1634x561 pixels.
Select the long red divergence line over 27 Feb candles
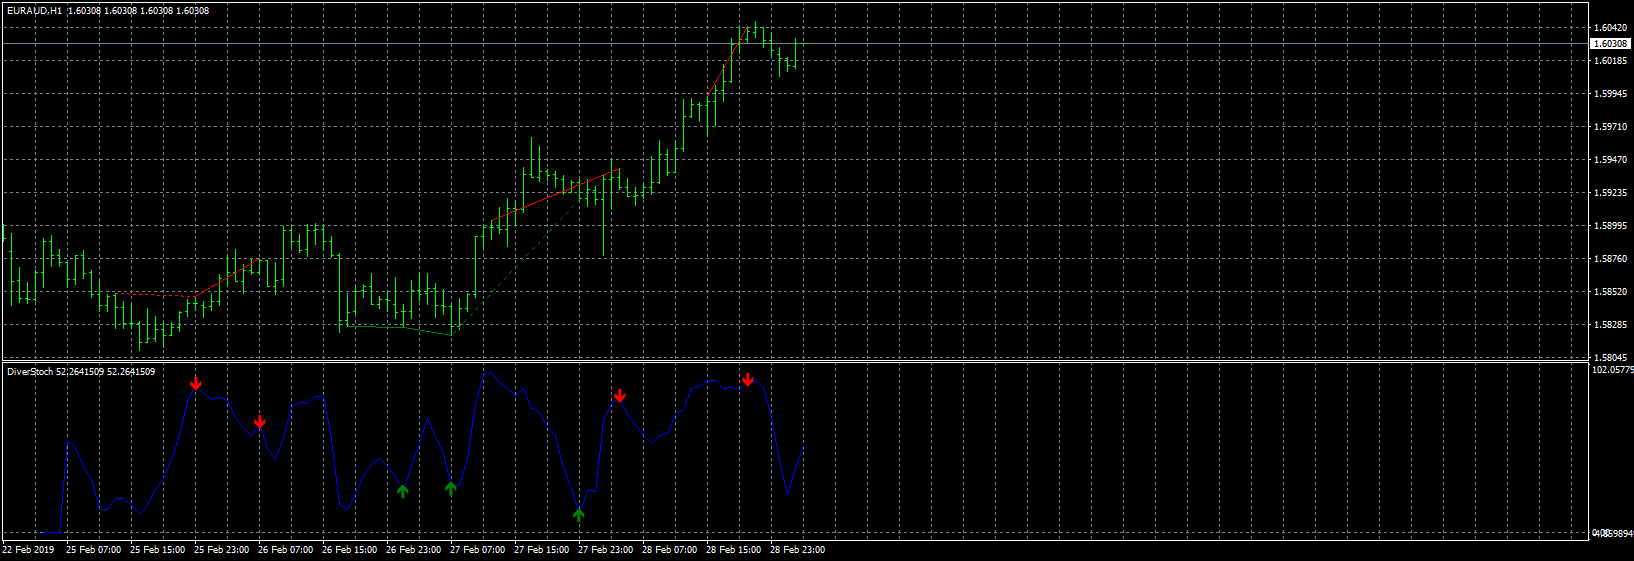coord(555,195)
